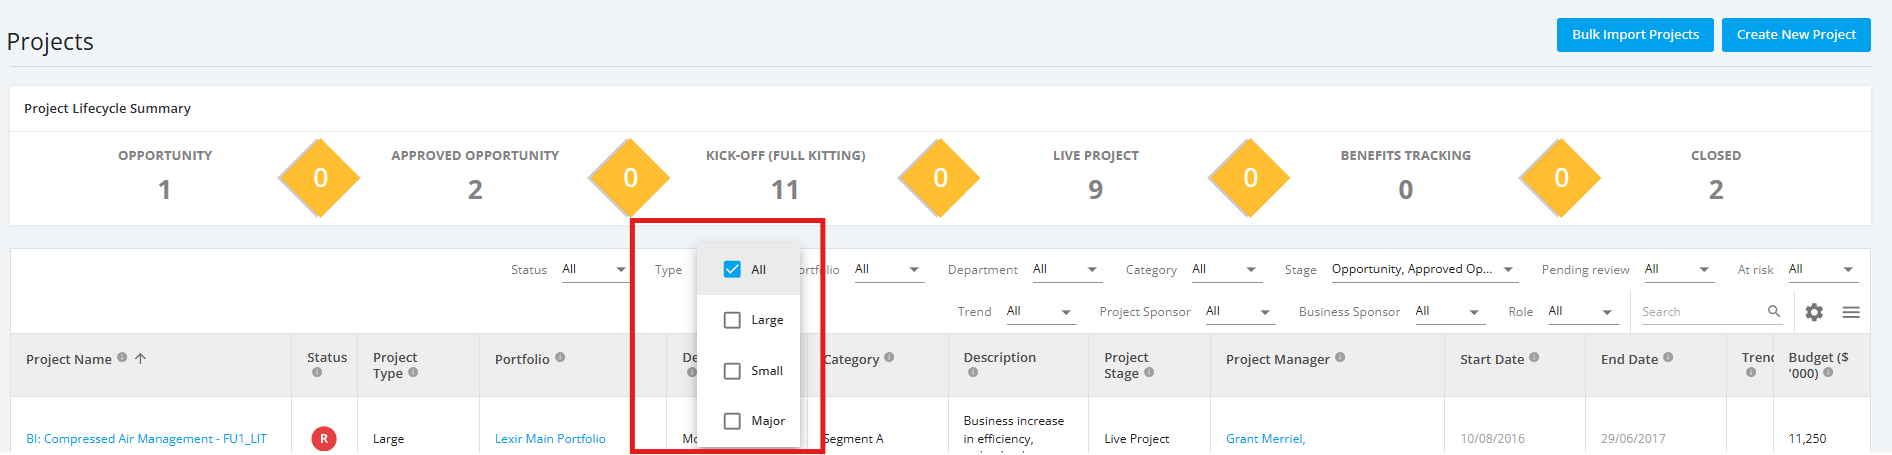Viewport: 1892px width, 455px height.
Task: Open the Pending review dropdown
Action: 1678,269
